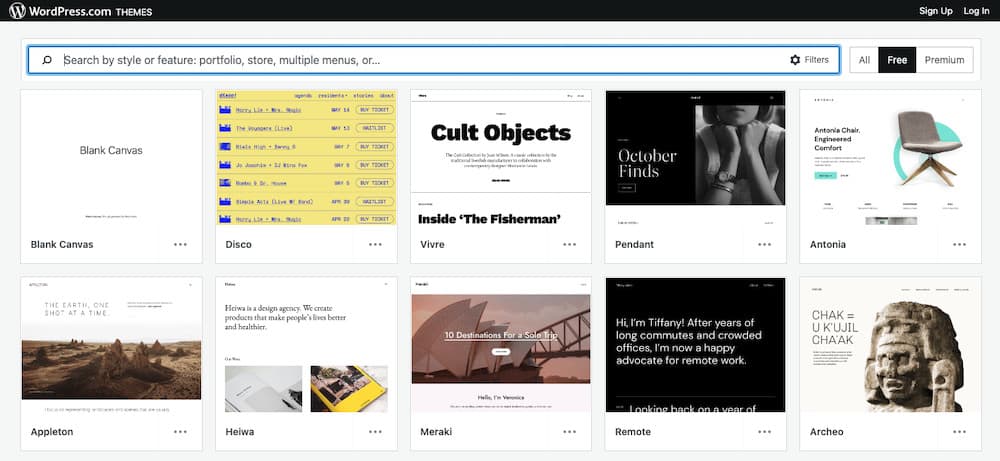Image resolution: width=1000 pixels, height=461 pixels.
Task: Open the Remote theme preview thumbnail
Action: 696,345
